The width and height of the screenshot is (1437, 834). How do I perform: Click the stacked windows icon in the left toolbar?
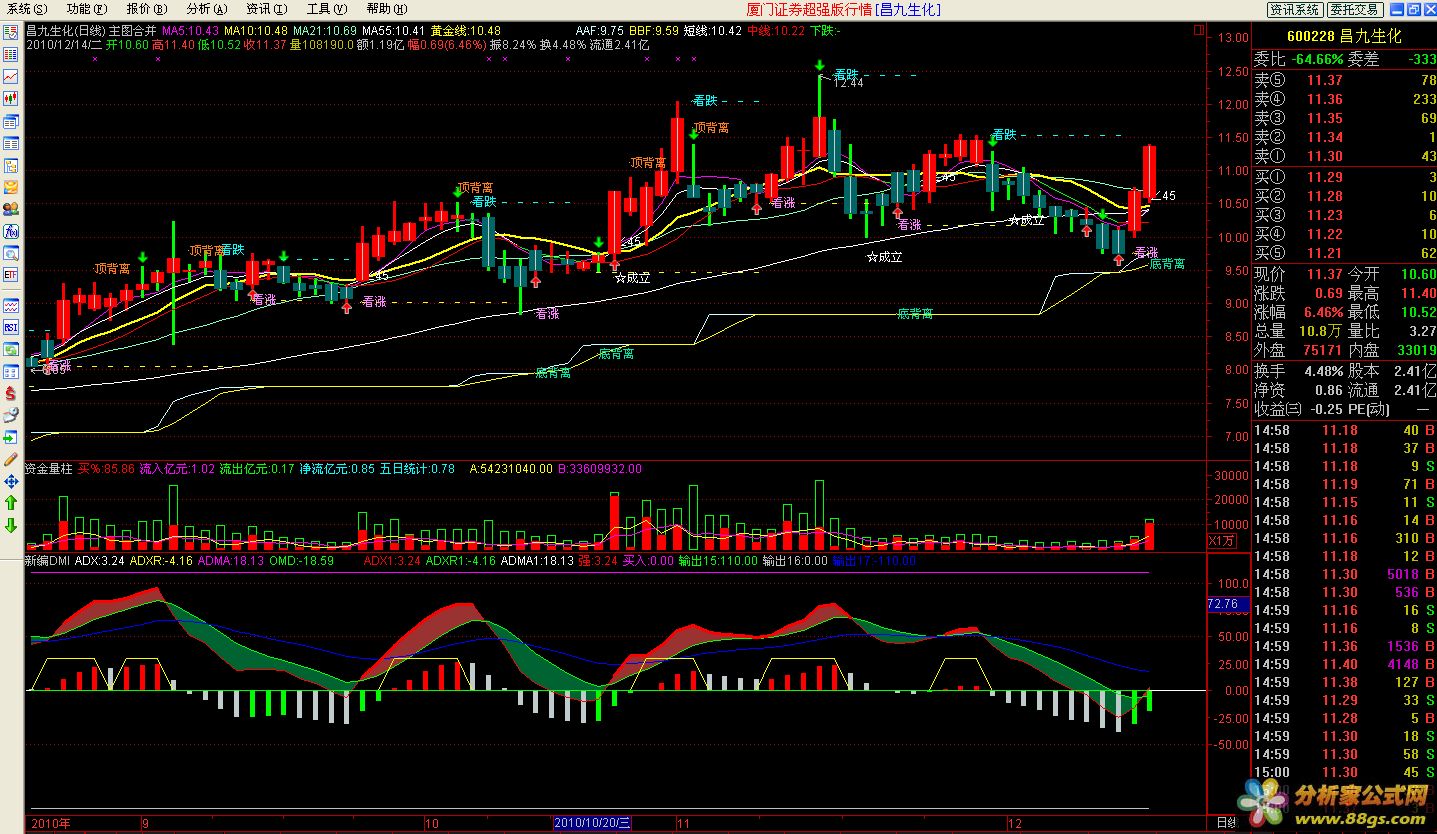pos(11,121)
